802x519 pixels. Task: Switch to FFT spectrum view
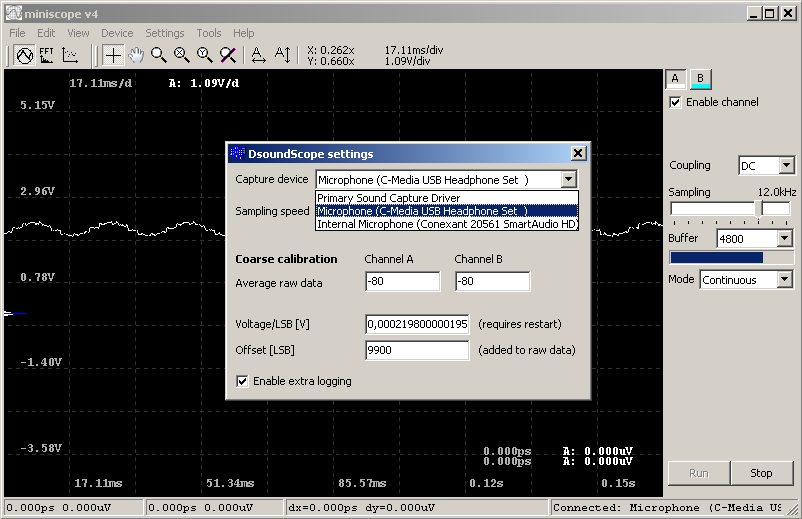coord(47,55)
